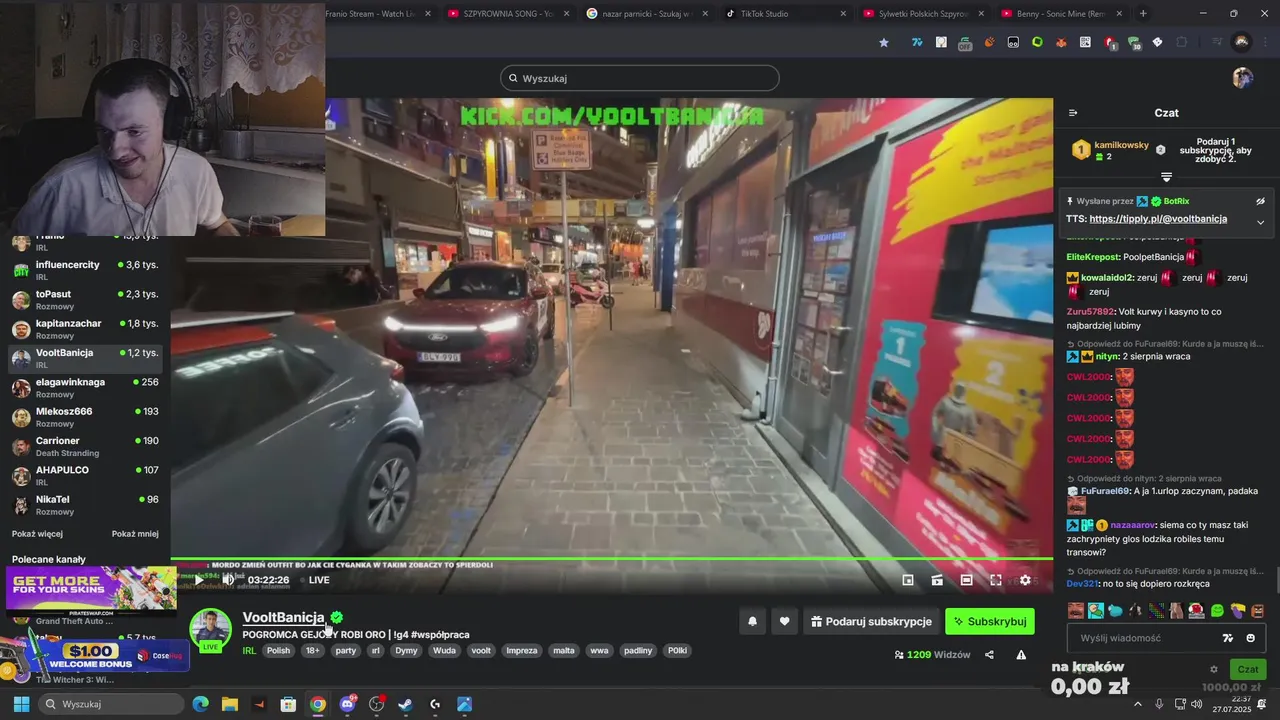Report the stream with the warning triangle
The width and height of the screenshot is (1280, 720).
(x=1021, y=655)
